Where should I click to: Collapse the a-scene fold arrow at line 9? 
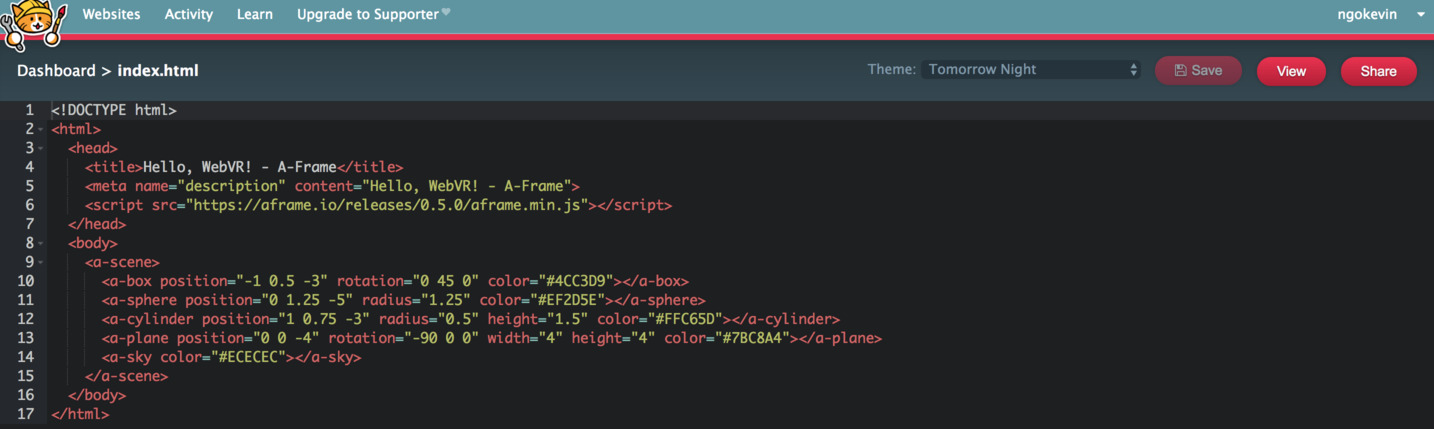coord(41,262)
